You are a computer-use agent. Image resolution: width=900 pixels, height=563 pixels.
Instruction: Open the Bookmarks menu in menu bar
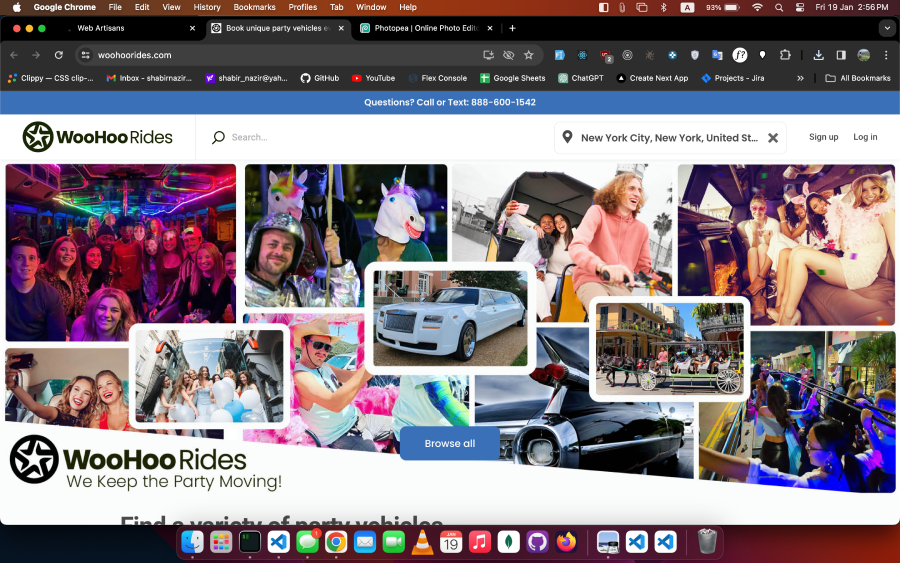[254, 7]
